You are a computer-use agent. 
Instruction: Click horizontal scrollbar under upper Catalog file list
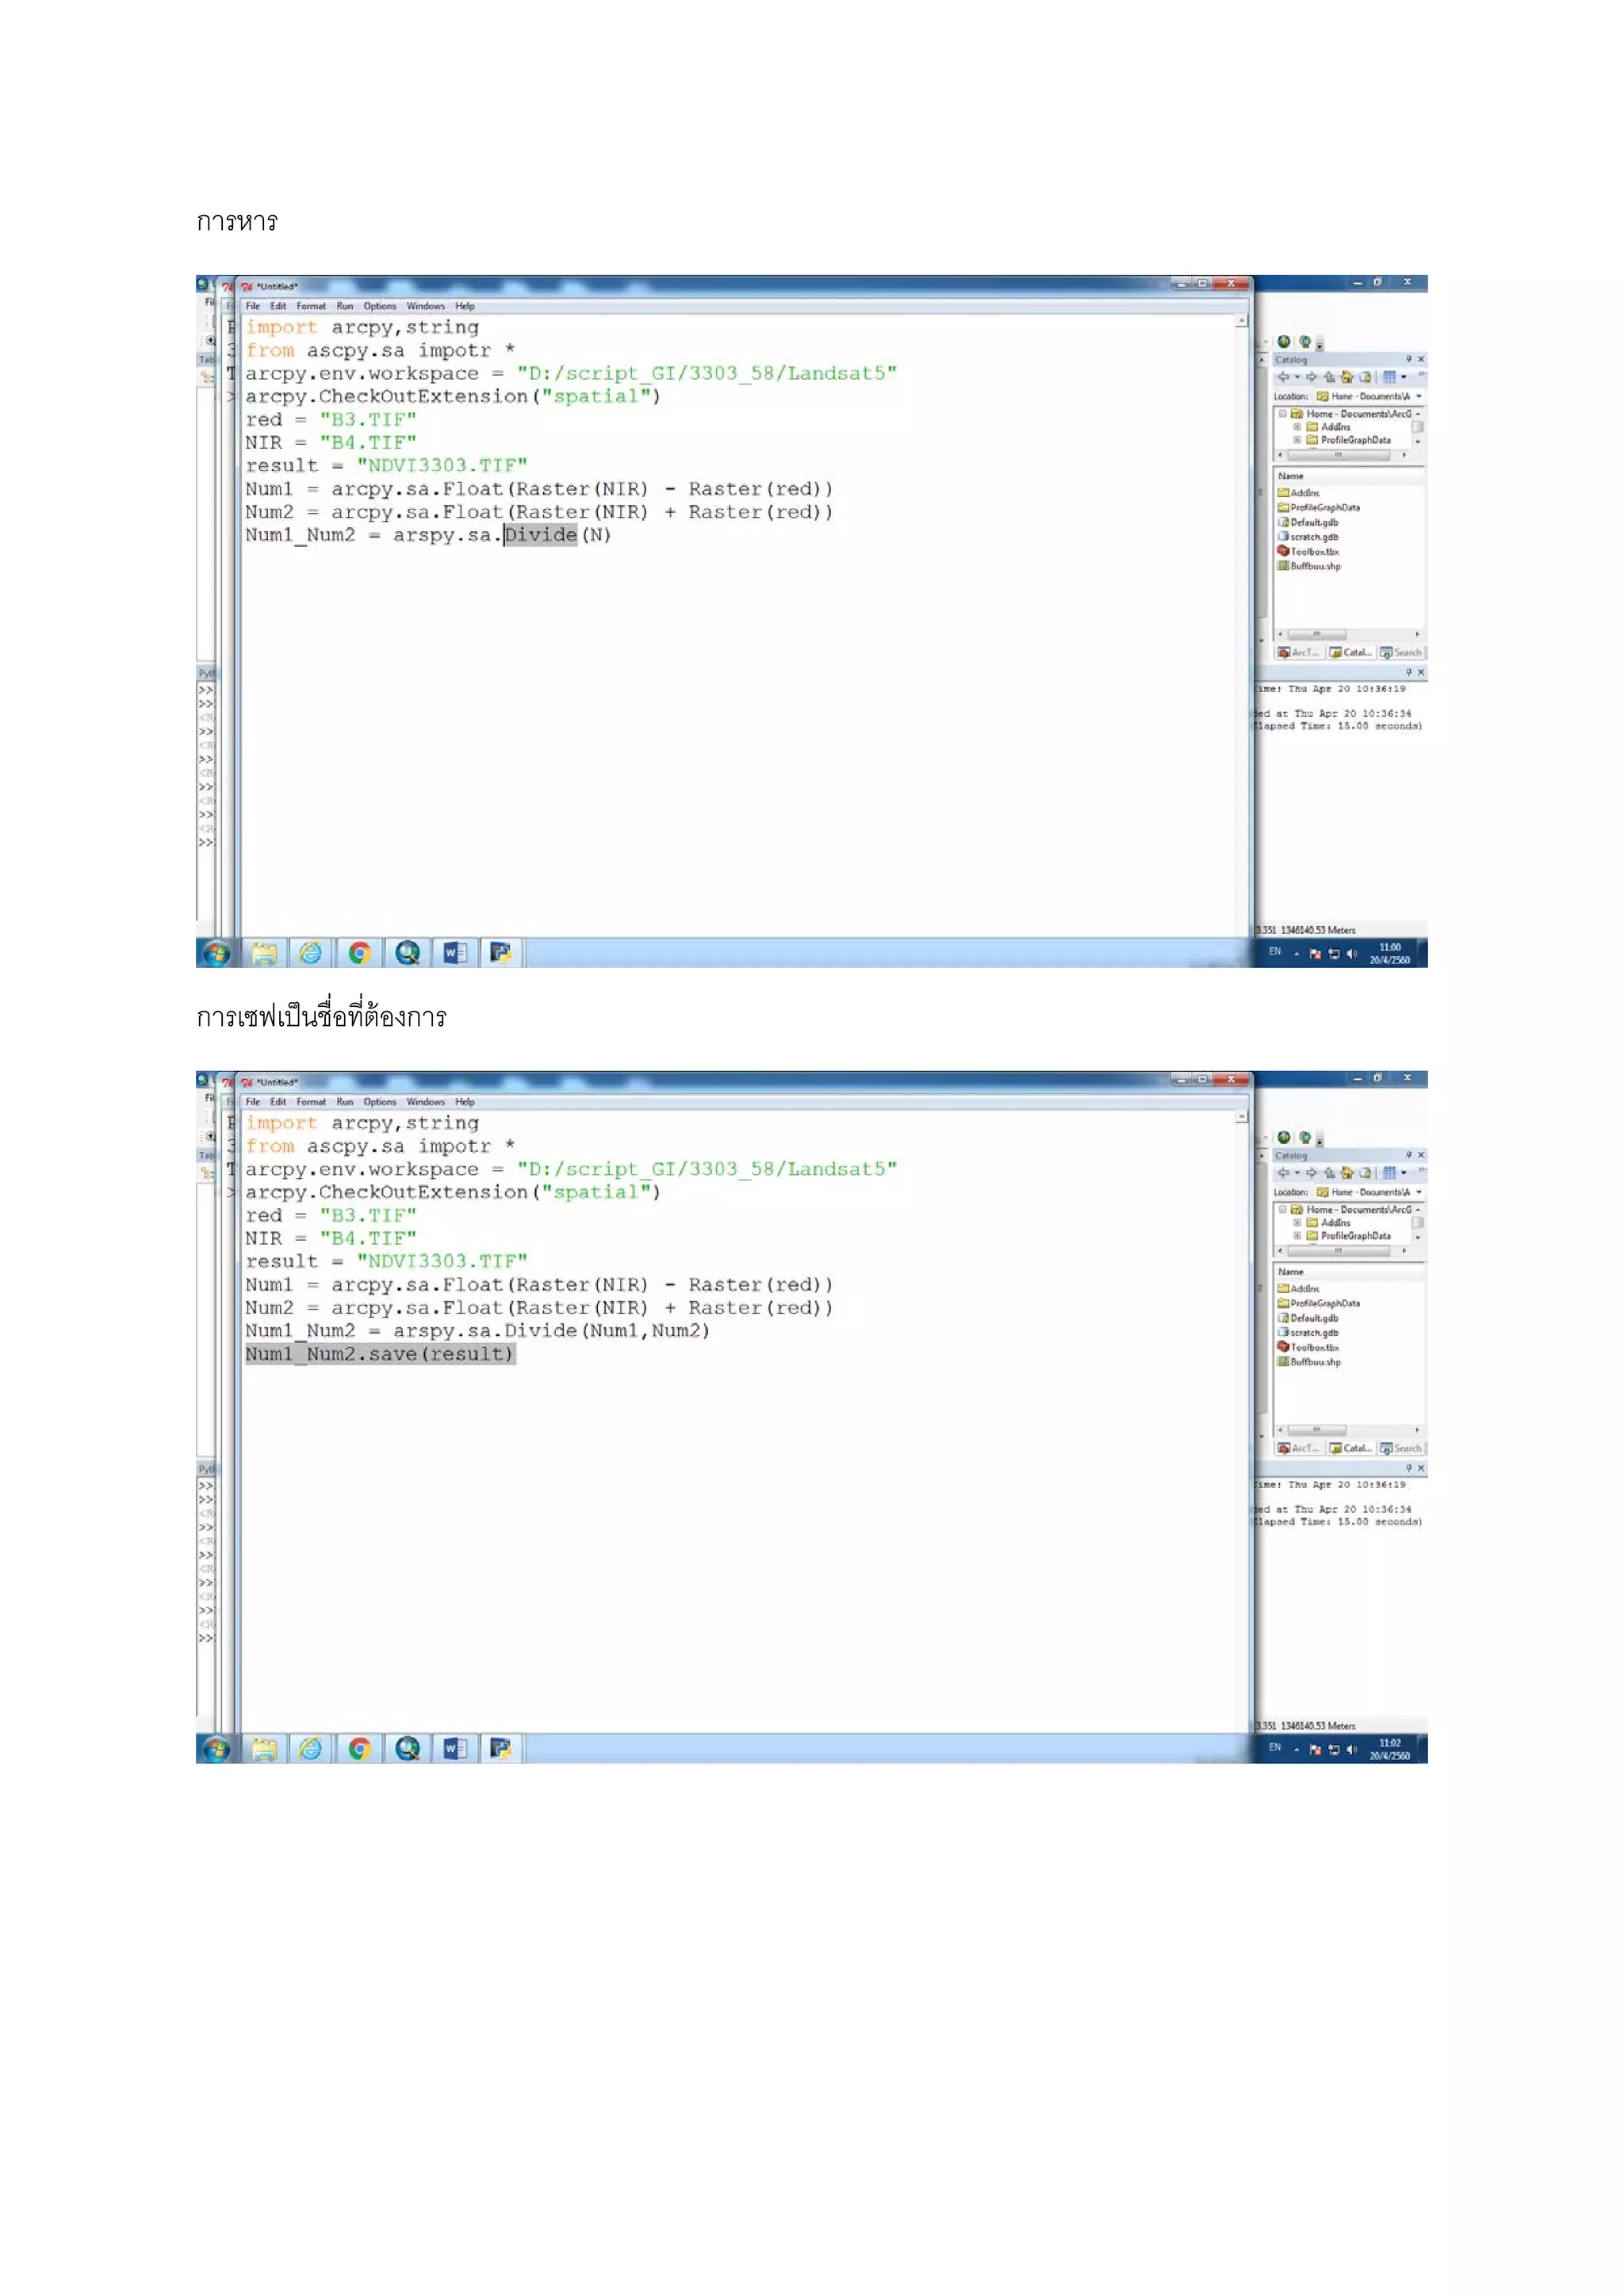pyautogui.click(x=1317, y=634)
